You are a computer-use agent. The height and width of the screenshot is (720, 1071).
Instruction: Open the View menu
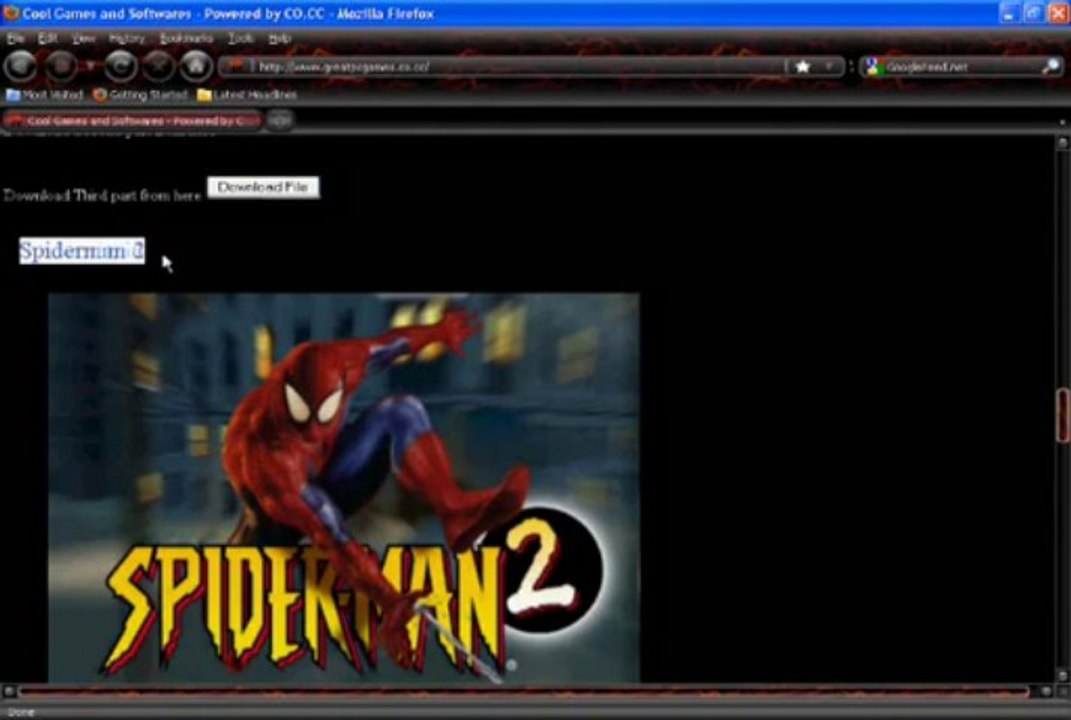(x=83, y=38)
